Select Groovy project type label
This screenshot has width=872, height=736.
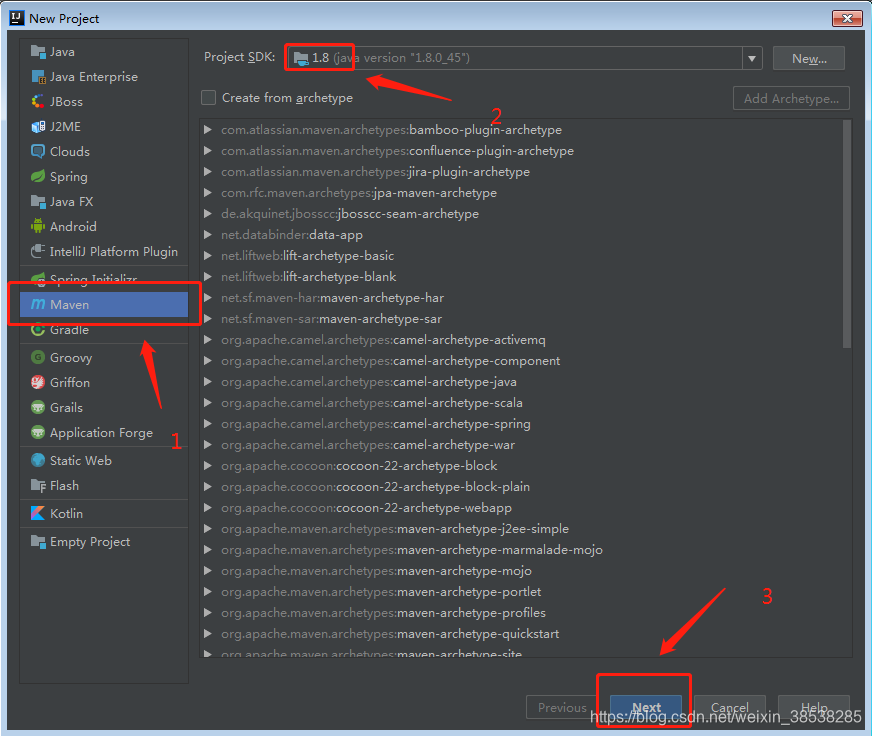pyautogui.click(x=71, y=358)
